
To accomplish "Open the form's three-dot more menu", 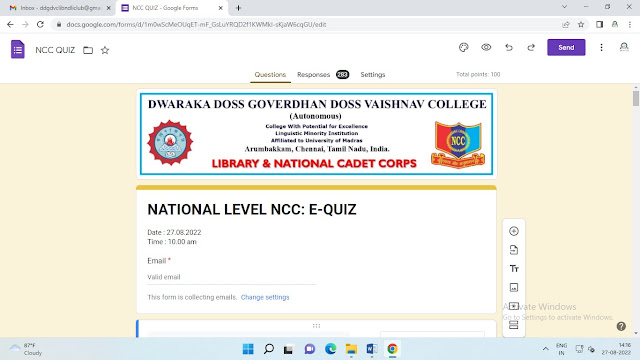I will [601, 47].
